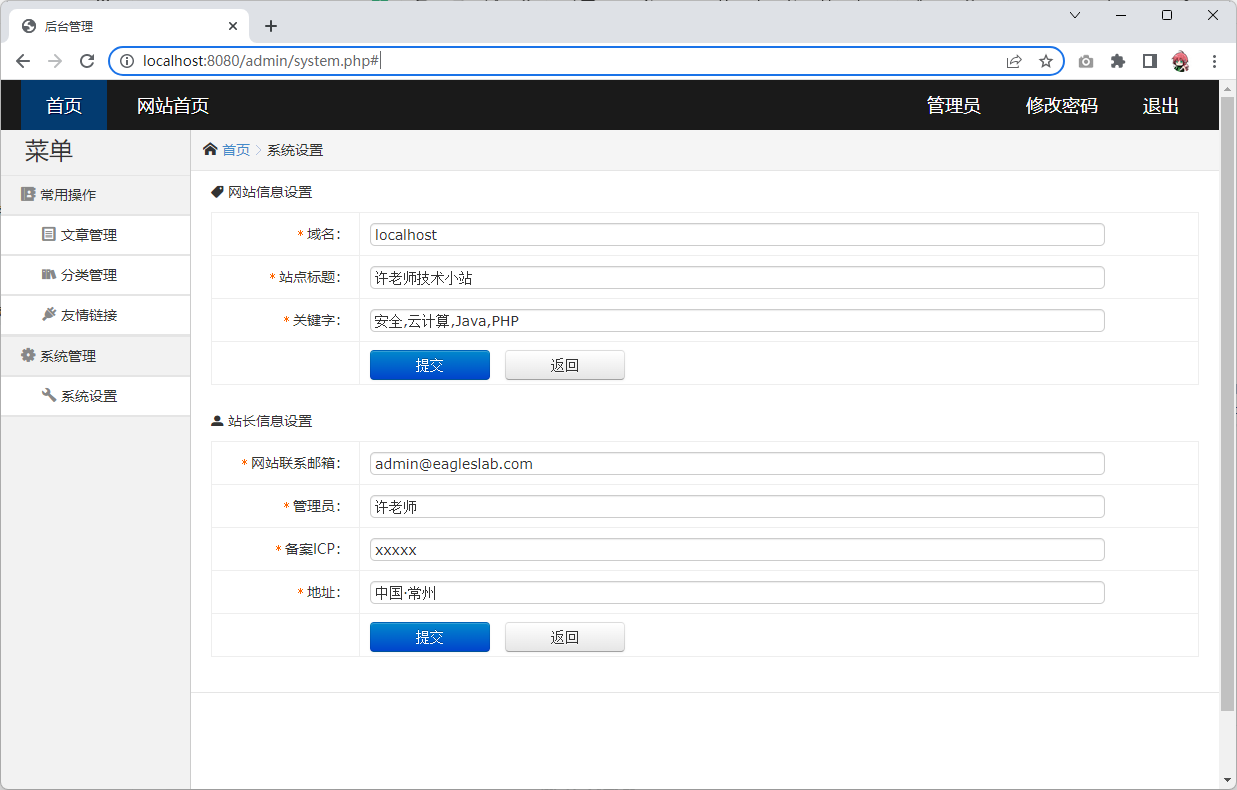The width and height of the screenshot is (1237, 790).
Task: Open 文章管理 in the sidebar
Action: [x=88, y=235]
